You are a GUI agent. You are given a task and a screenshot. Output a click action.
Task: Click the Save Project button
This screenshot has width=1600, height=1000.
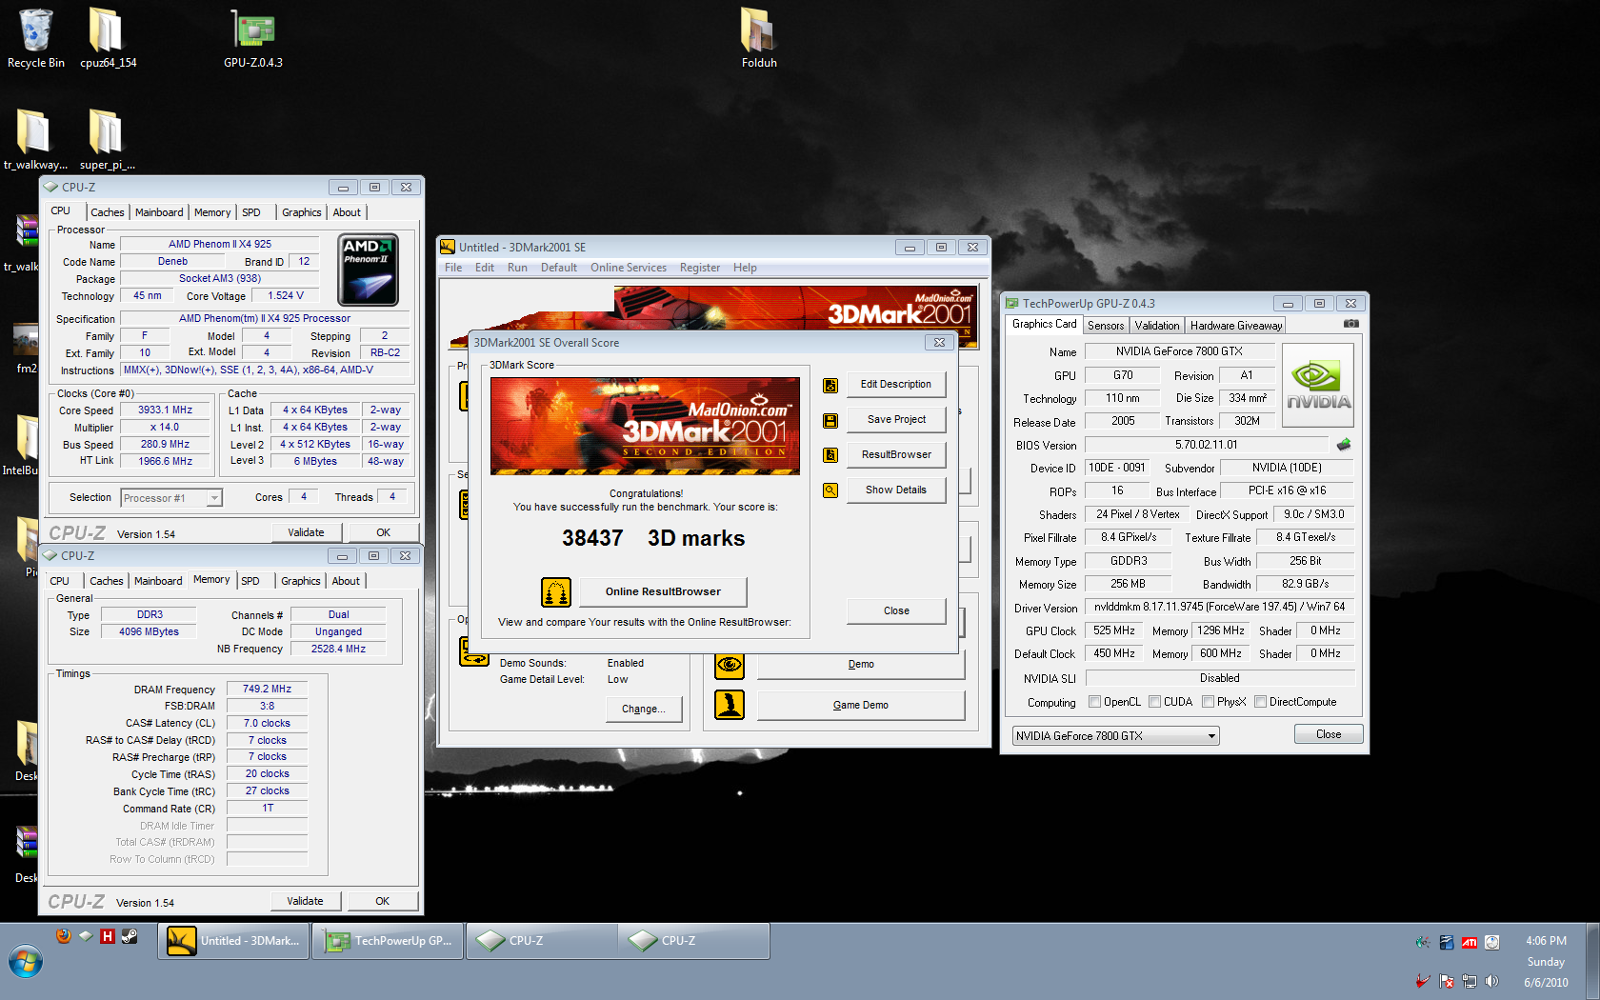pyautogui.click(x=896, y=419)
